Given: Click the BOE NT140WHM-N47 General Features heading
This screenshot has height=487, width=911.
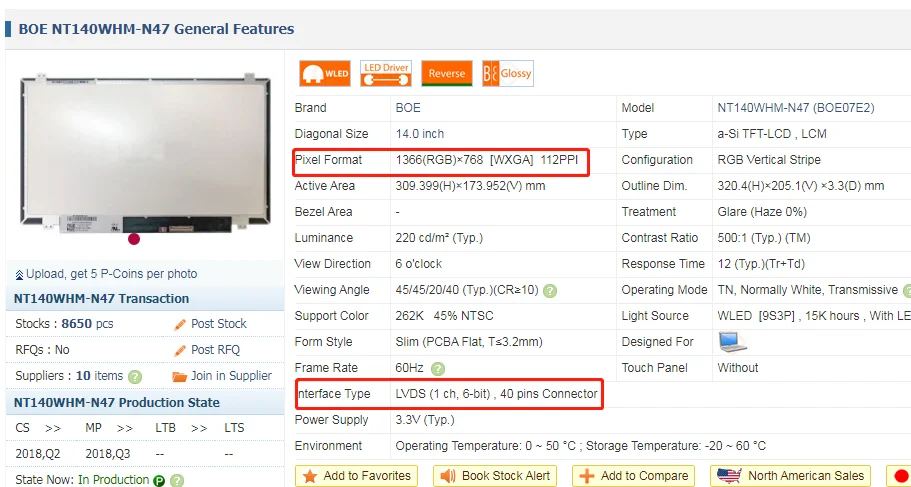Looking at the screenshot, I should pos(156,29).
